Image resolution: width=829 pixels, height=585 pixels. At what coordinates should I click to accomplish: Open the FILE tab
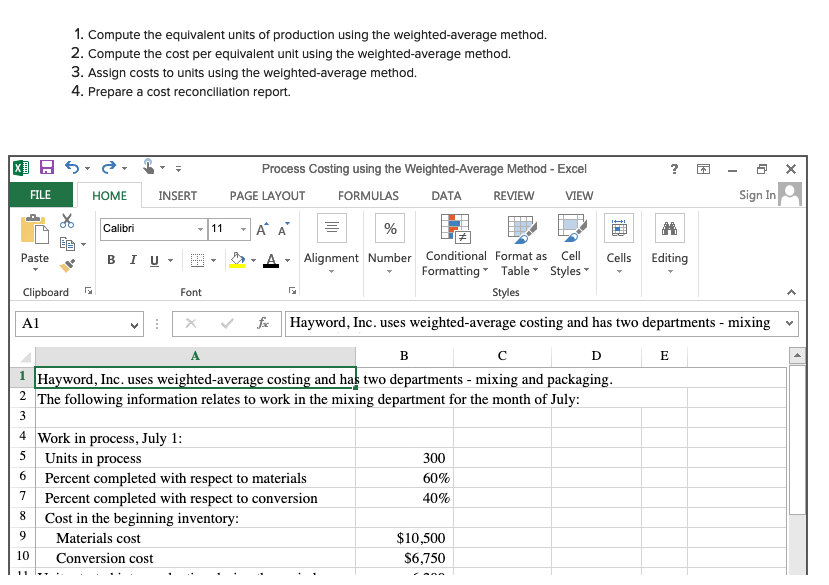(41, 195)
